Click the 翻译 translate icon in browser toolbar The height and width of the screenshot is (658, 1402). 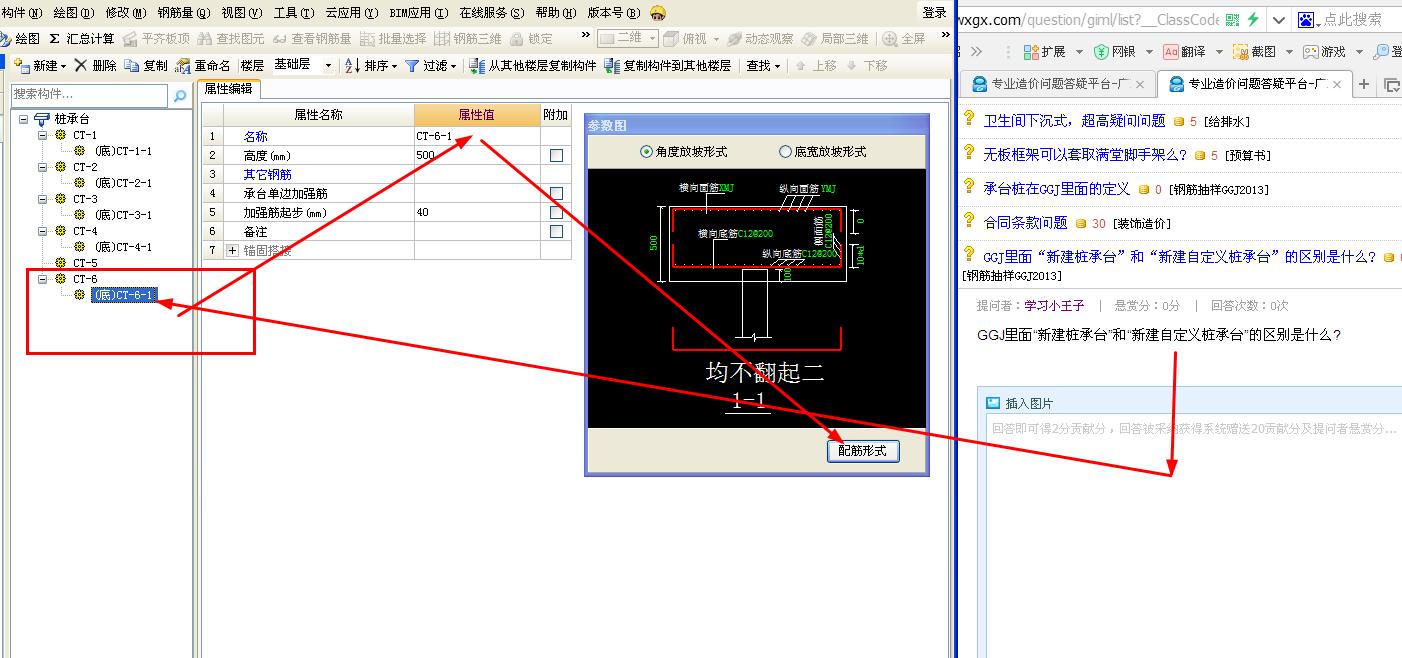[1170, 51]
